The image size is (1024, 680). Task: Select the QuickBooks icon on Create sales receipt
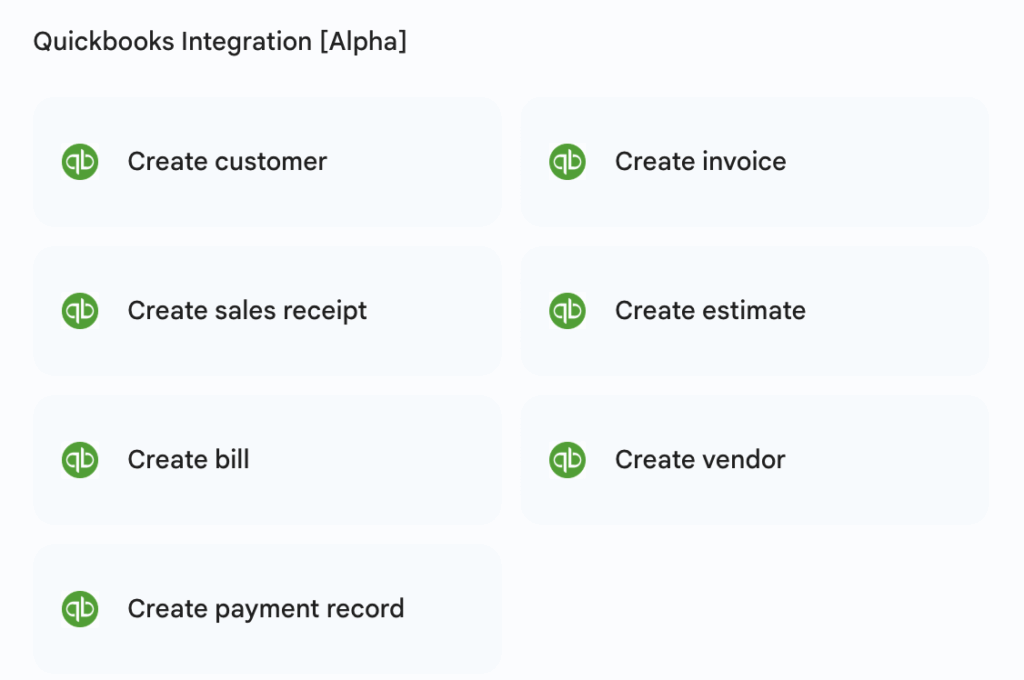click(80, 311)
